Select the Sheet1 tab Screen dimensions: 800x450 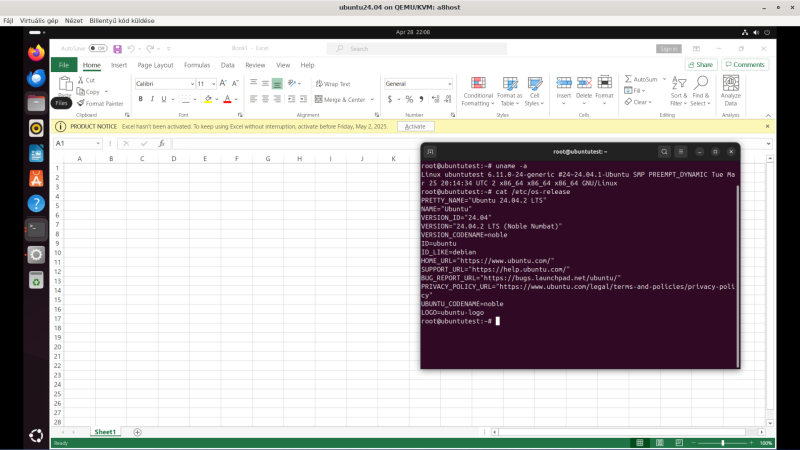[105, 432]
